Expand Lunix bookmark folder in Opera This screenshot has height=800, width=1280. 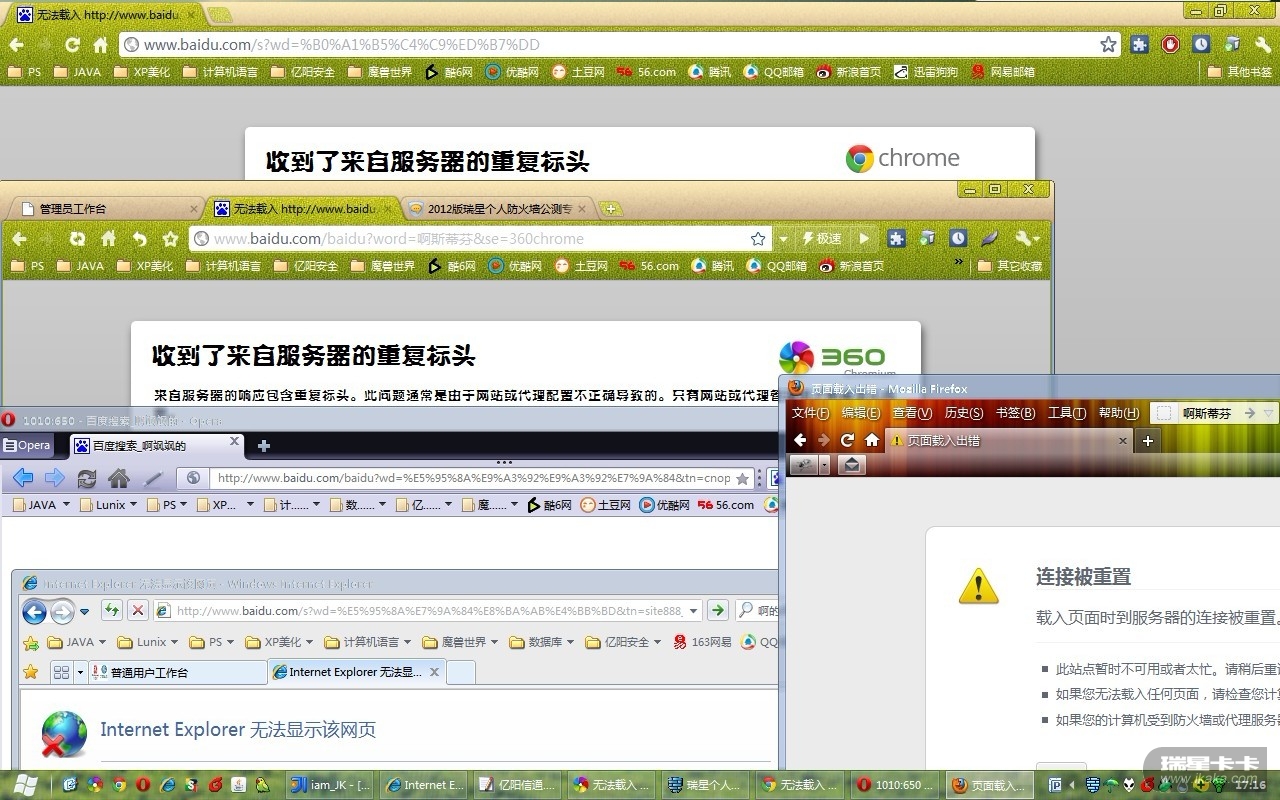point(110,505)
